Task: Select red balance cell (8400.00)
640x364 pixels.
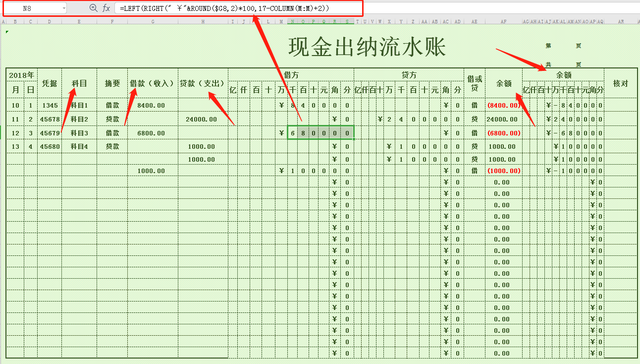Action: (x=504, y=105)
